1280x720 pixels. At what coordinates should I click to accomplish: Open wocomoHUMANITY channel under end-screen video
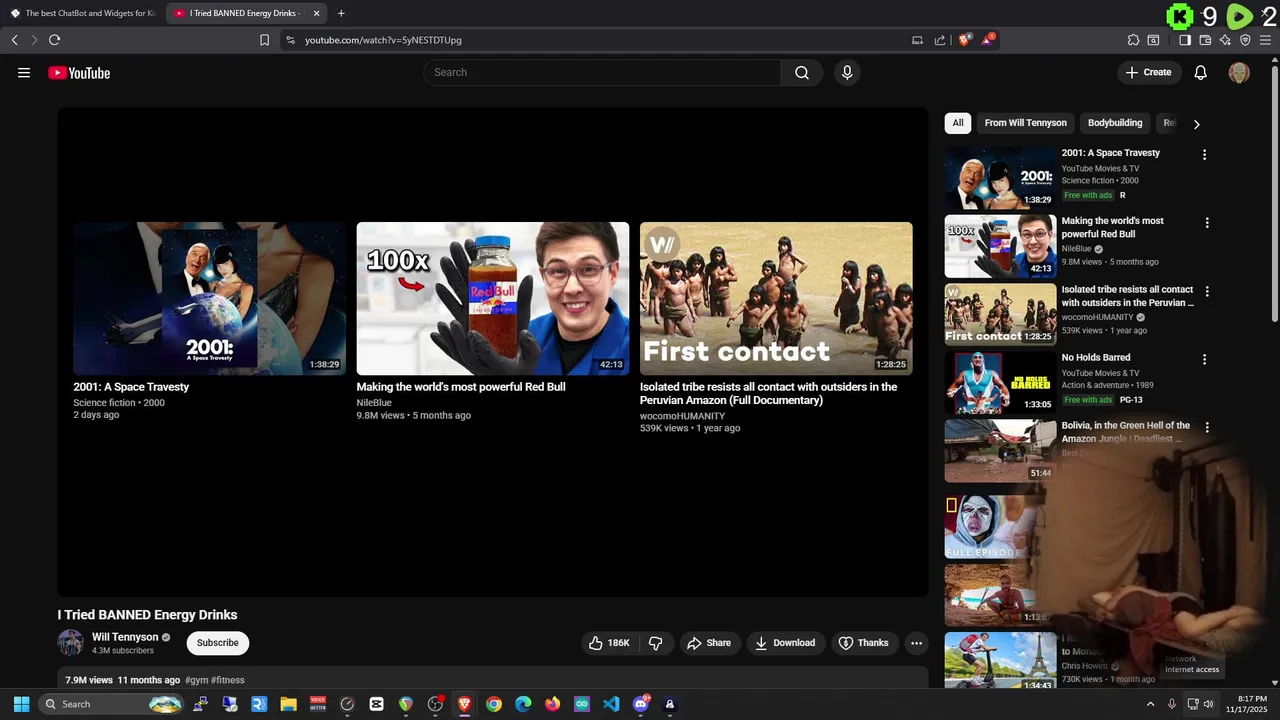682,416
